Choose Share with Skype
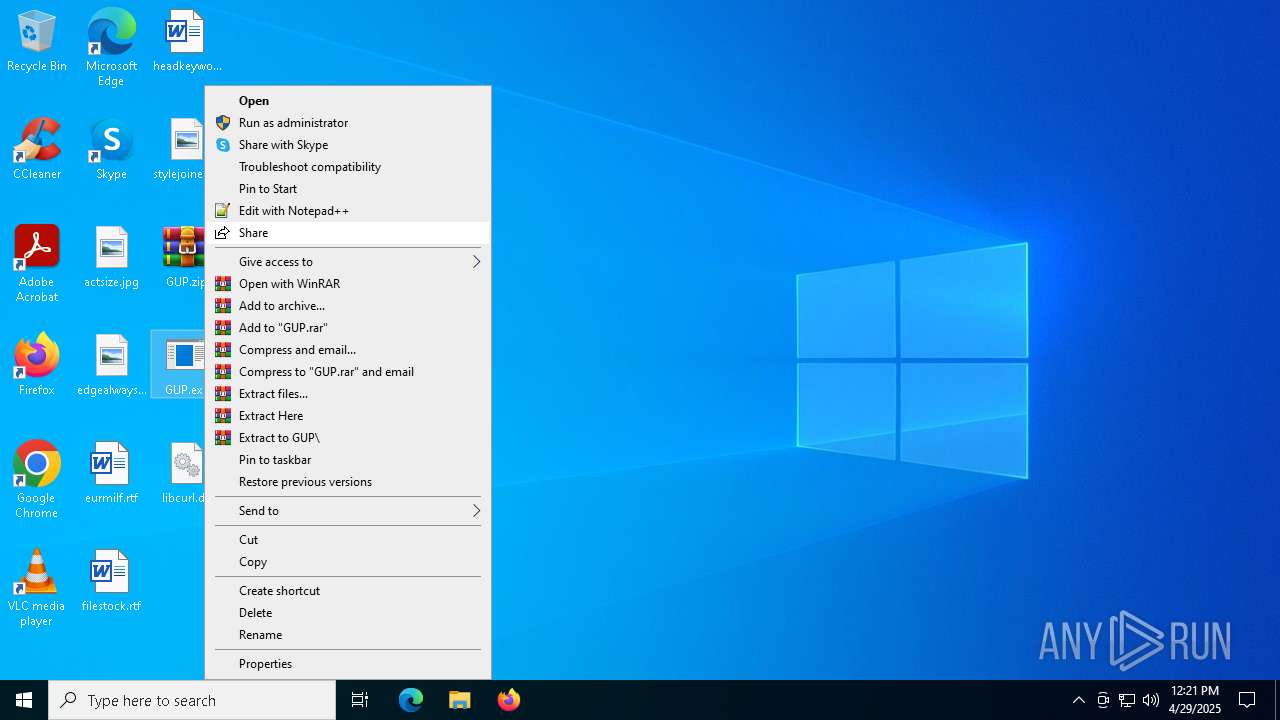 tap(347, 145)
